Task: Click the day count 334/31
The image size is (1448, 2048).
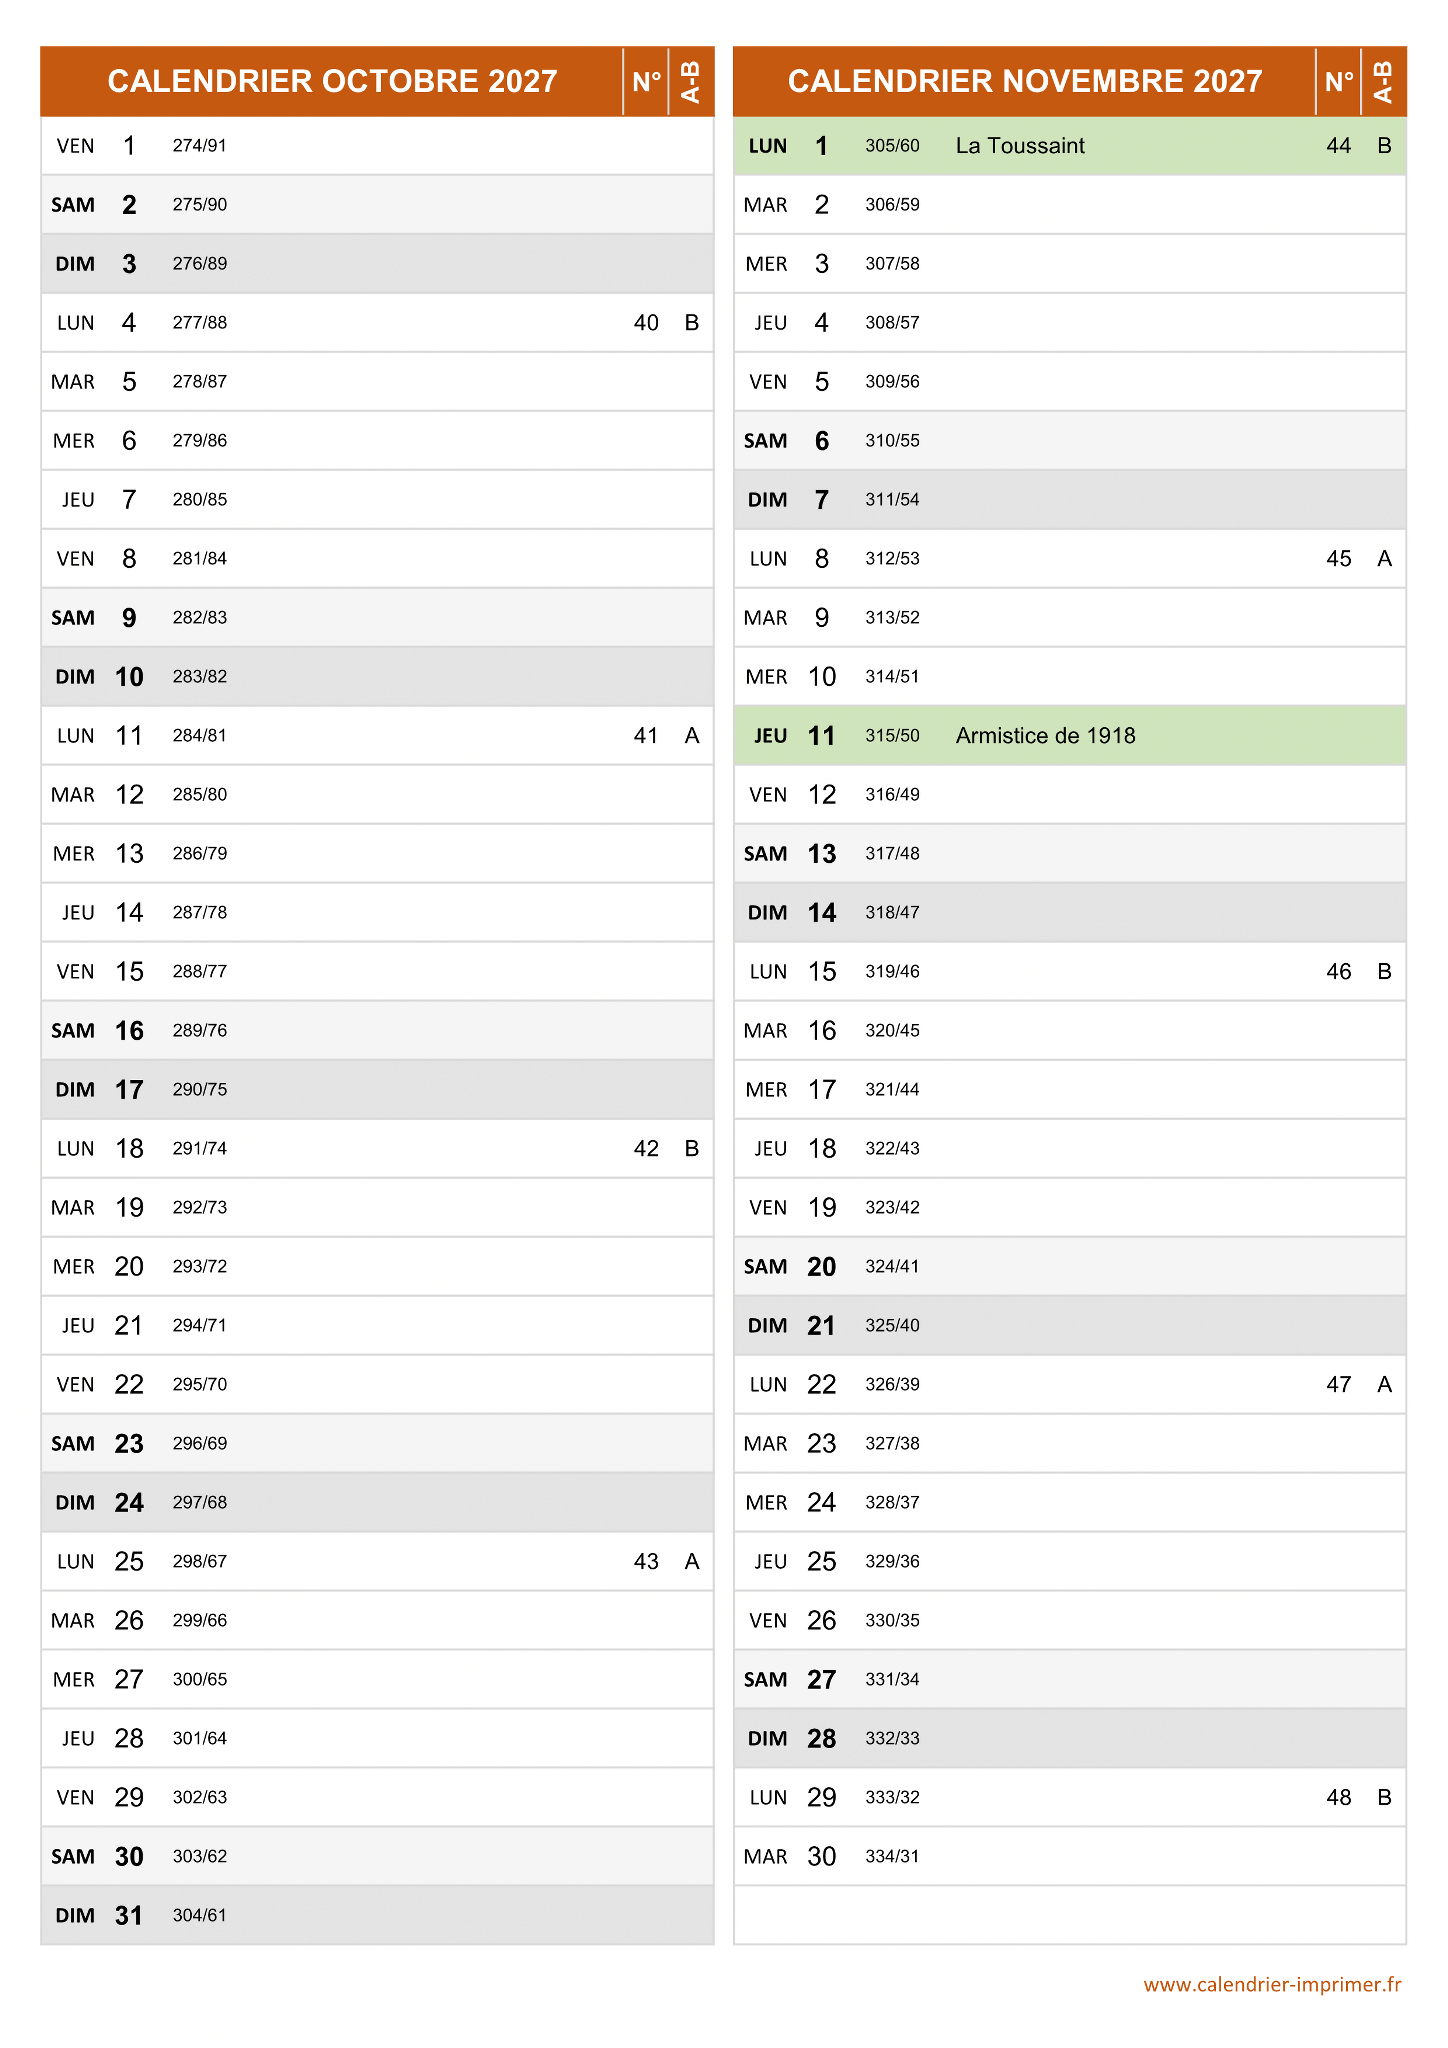Action: pyautogui.click(x=892, y=1857)
